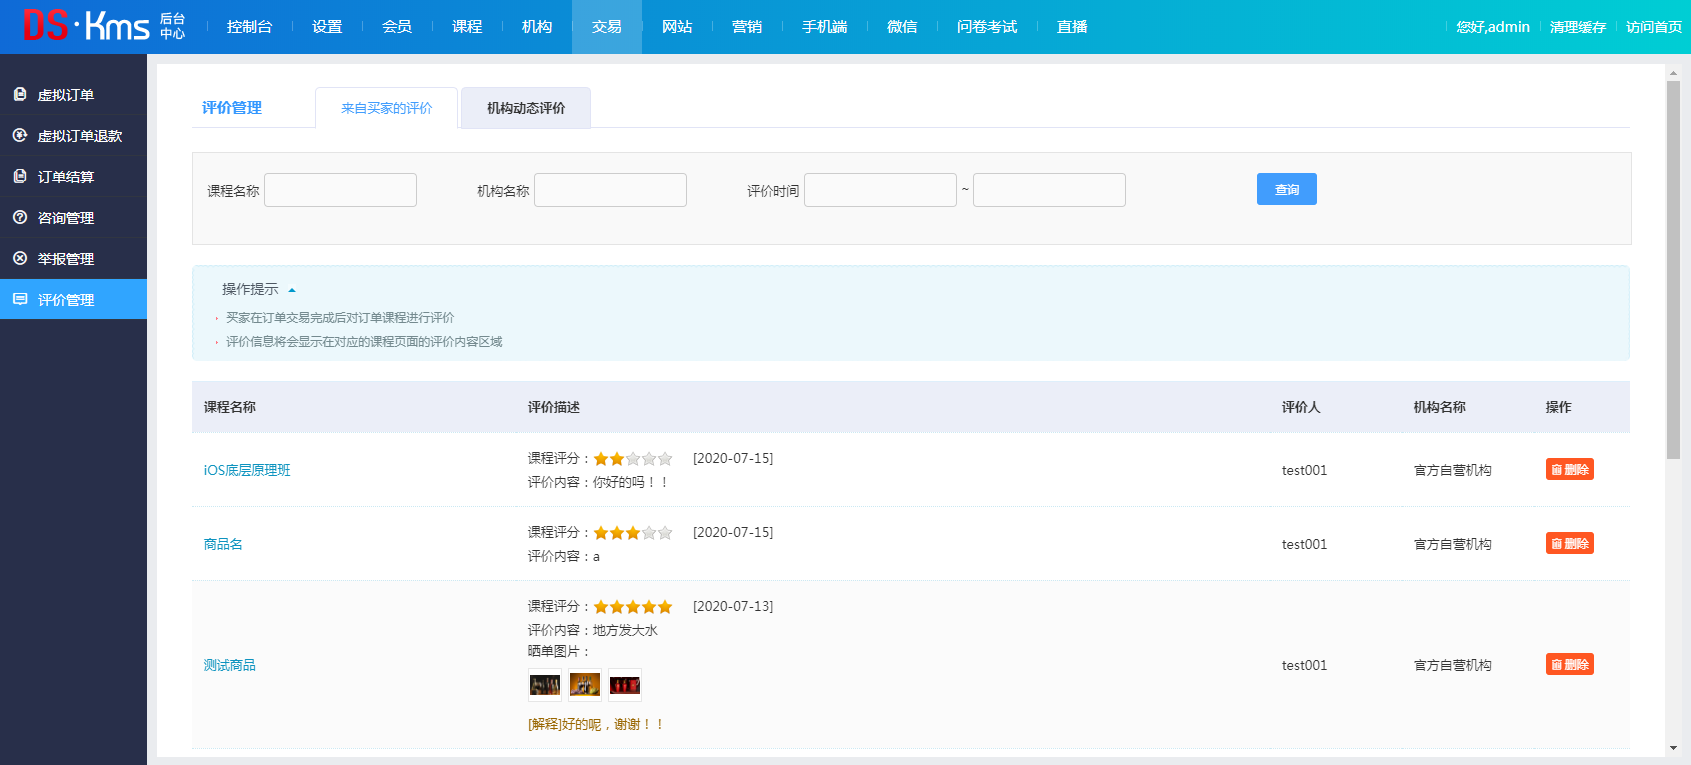1691x765 pixels.
Task: Open the 测试商品 course link
Action: 230,665
